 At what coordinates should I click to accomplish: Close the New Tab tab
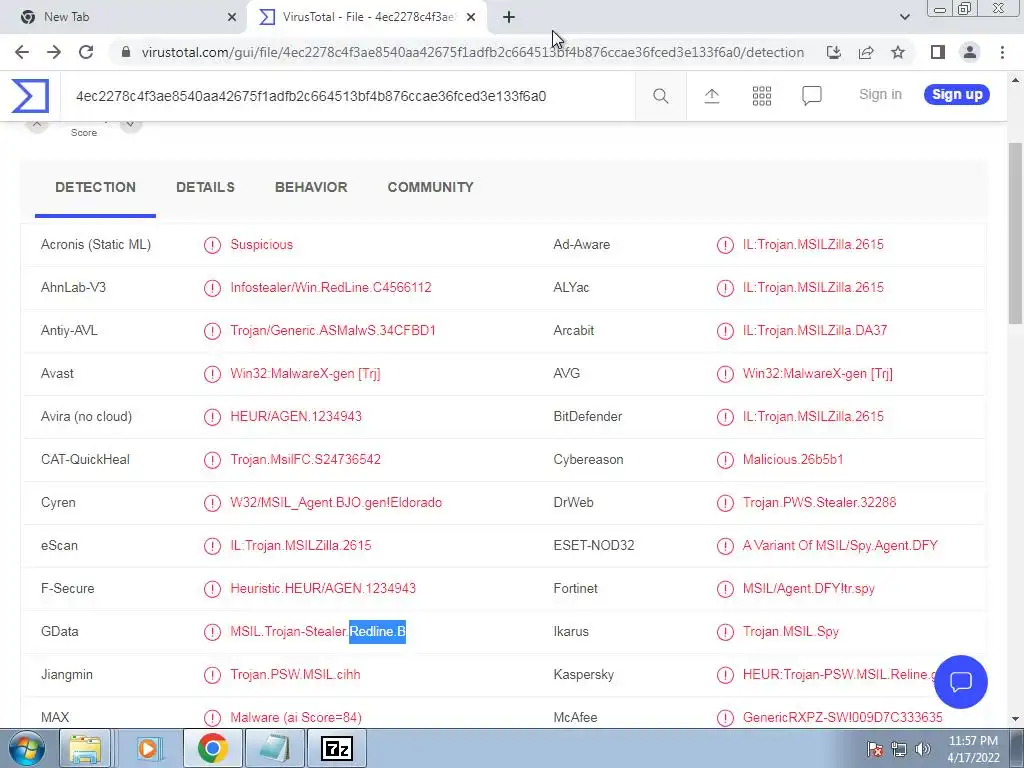[x=232, y=17]
